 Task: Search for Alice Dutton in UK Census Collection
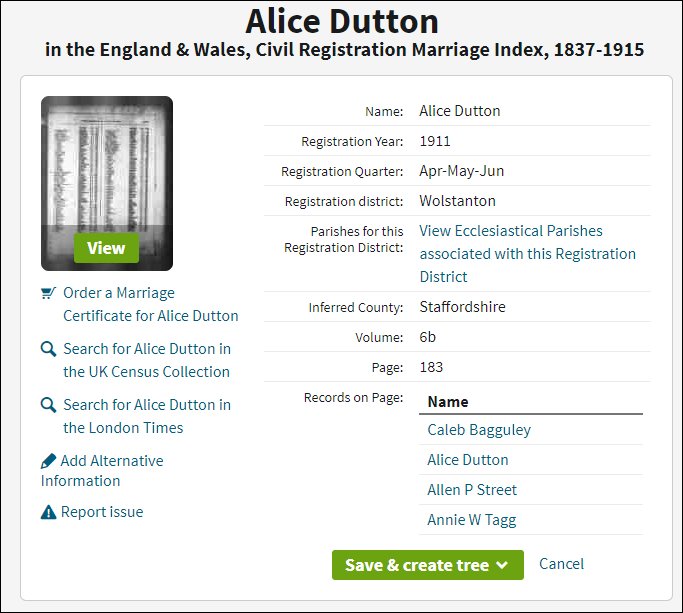click(x=146, y=360)
